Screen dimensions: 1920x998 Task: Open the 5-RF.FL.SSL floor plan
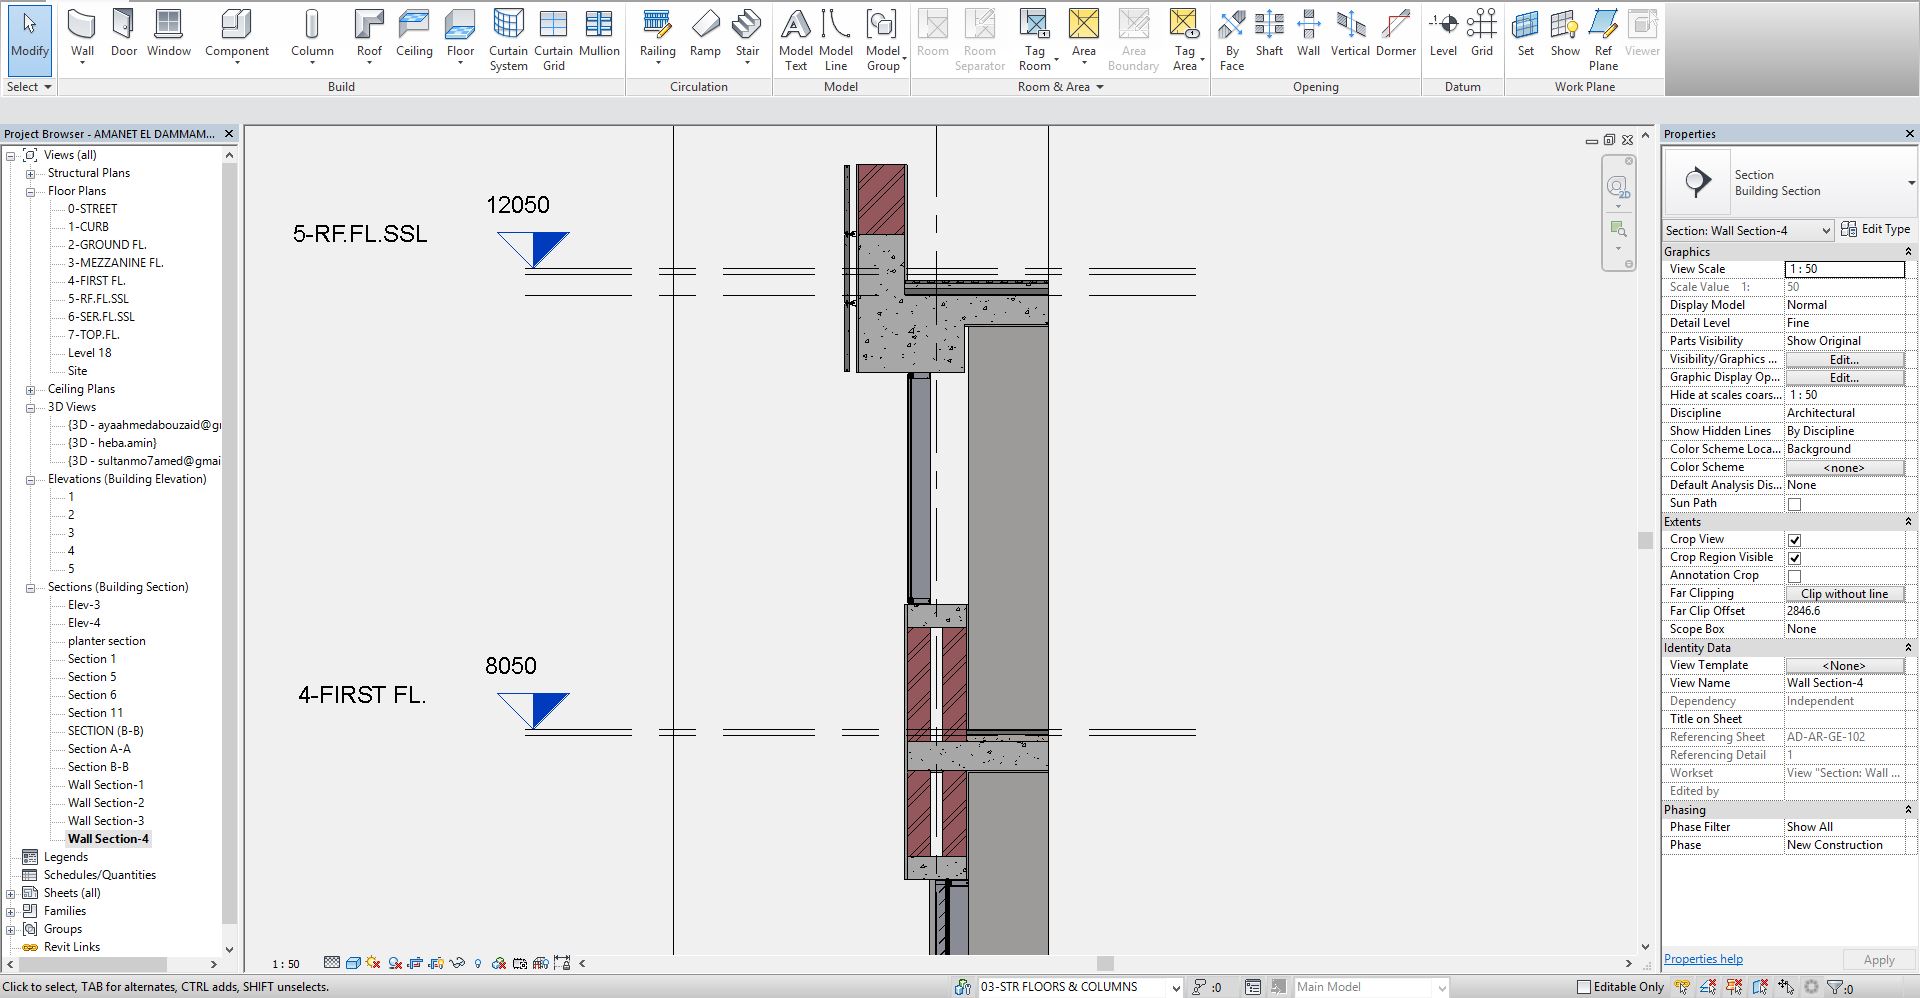98,299
